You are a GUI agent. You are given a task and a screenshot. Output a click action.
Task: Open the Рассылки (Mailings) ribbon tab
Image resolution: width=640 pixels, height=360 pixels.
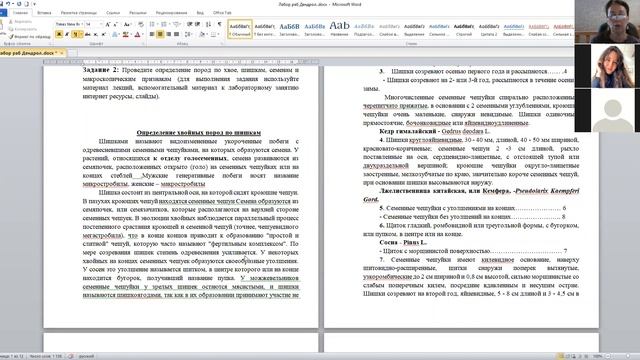[138, 13]
